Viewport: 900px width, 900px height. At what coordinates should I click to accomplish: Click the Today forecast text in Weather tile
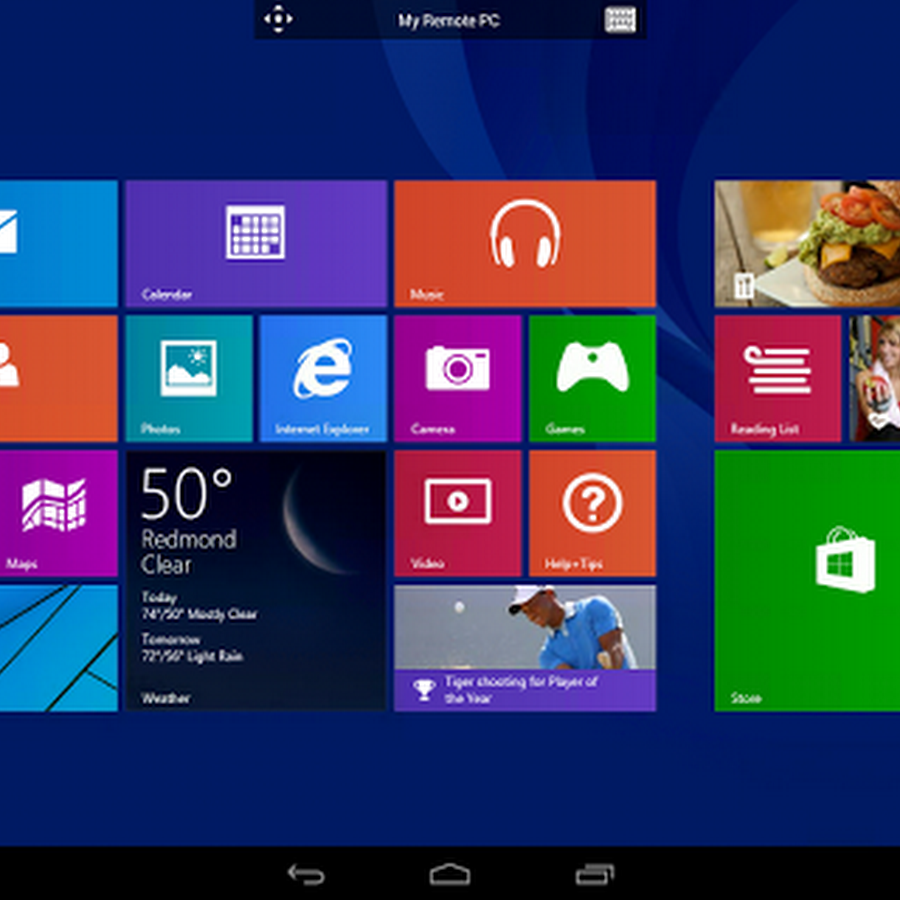[199, 606]
